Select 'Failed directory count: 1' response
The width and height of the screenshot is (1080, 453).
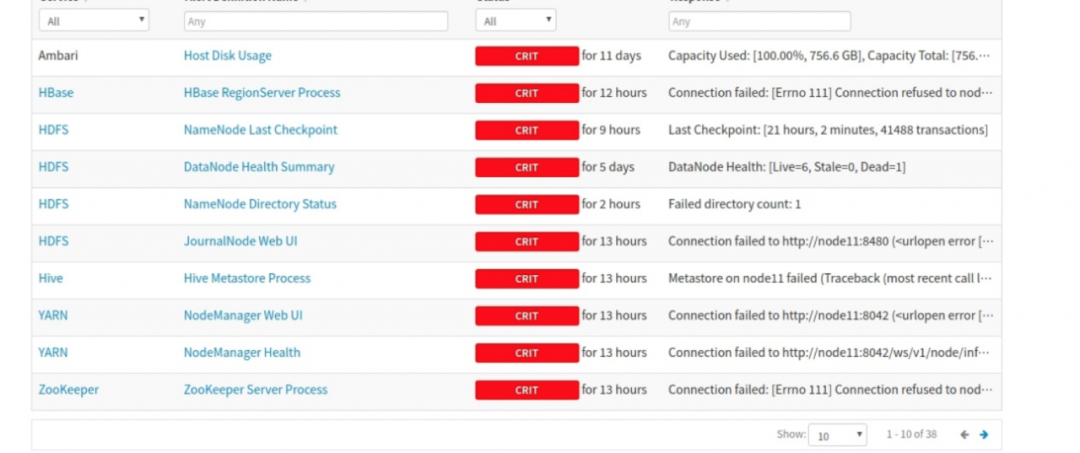[734, 204]
